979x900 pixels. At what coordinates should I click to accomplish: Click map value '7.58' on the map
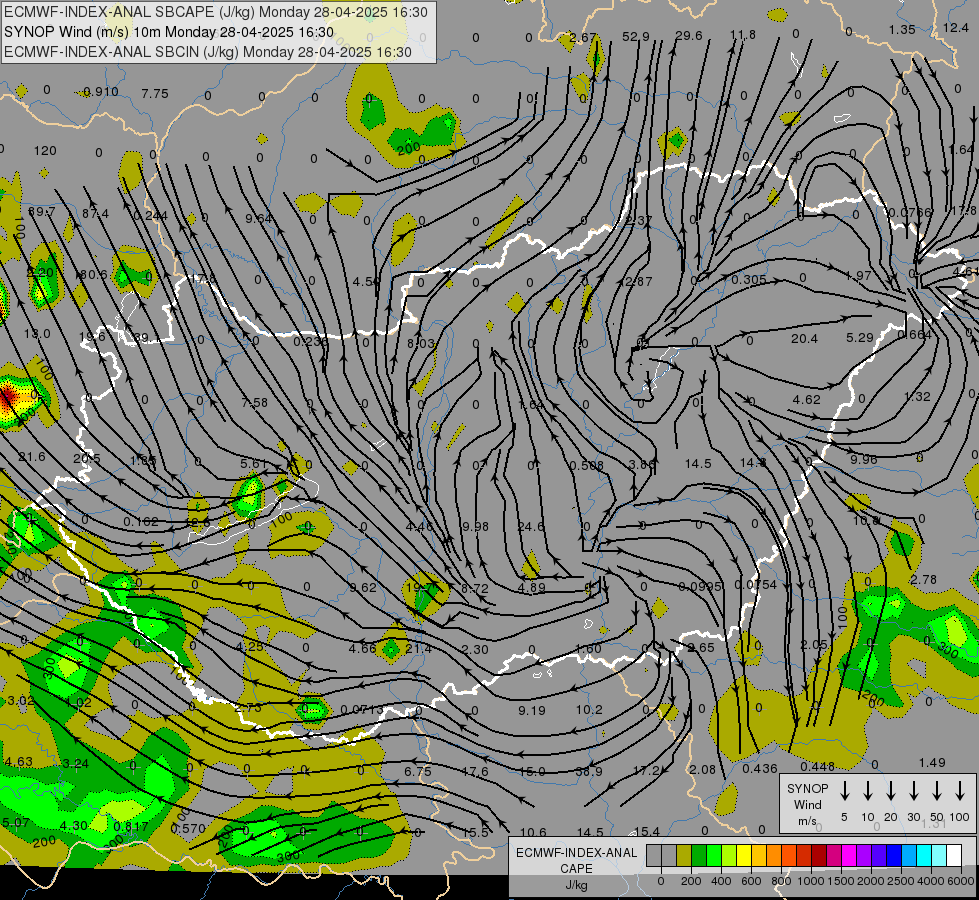pyautogui.click(x=255, y=403)
